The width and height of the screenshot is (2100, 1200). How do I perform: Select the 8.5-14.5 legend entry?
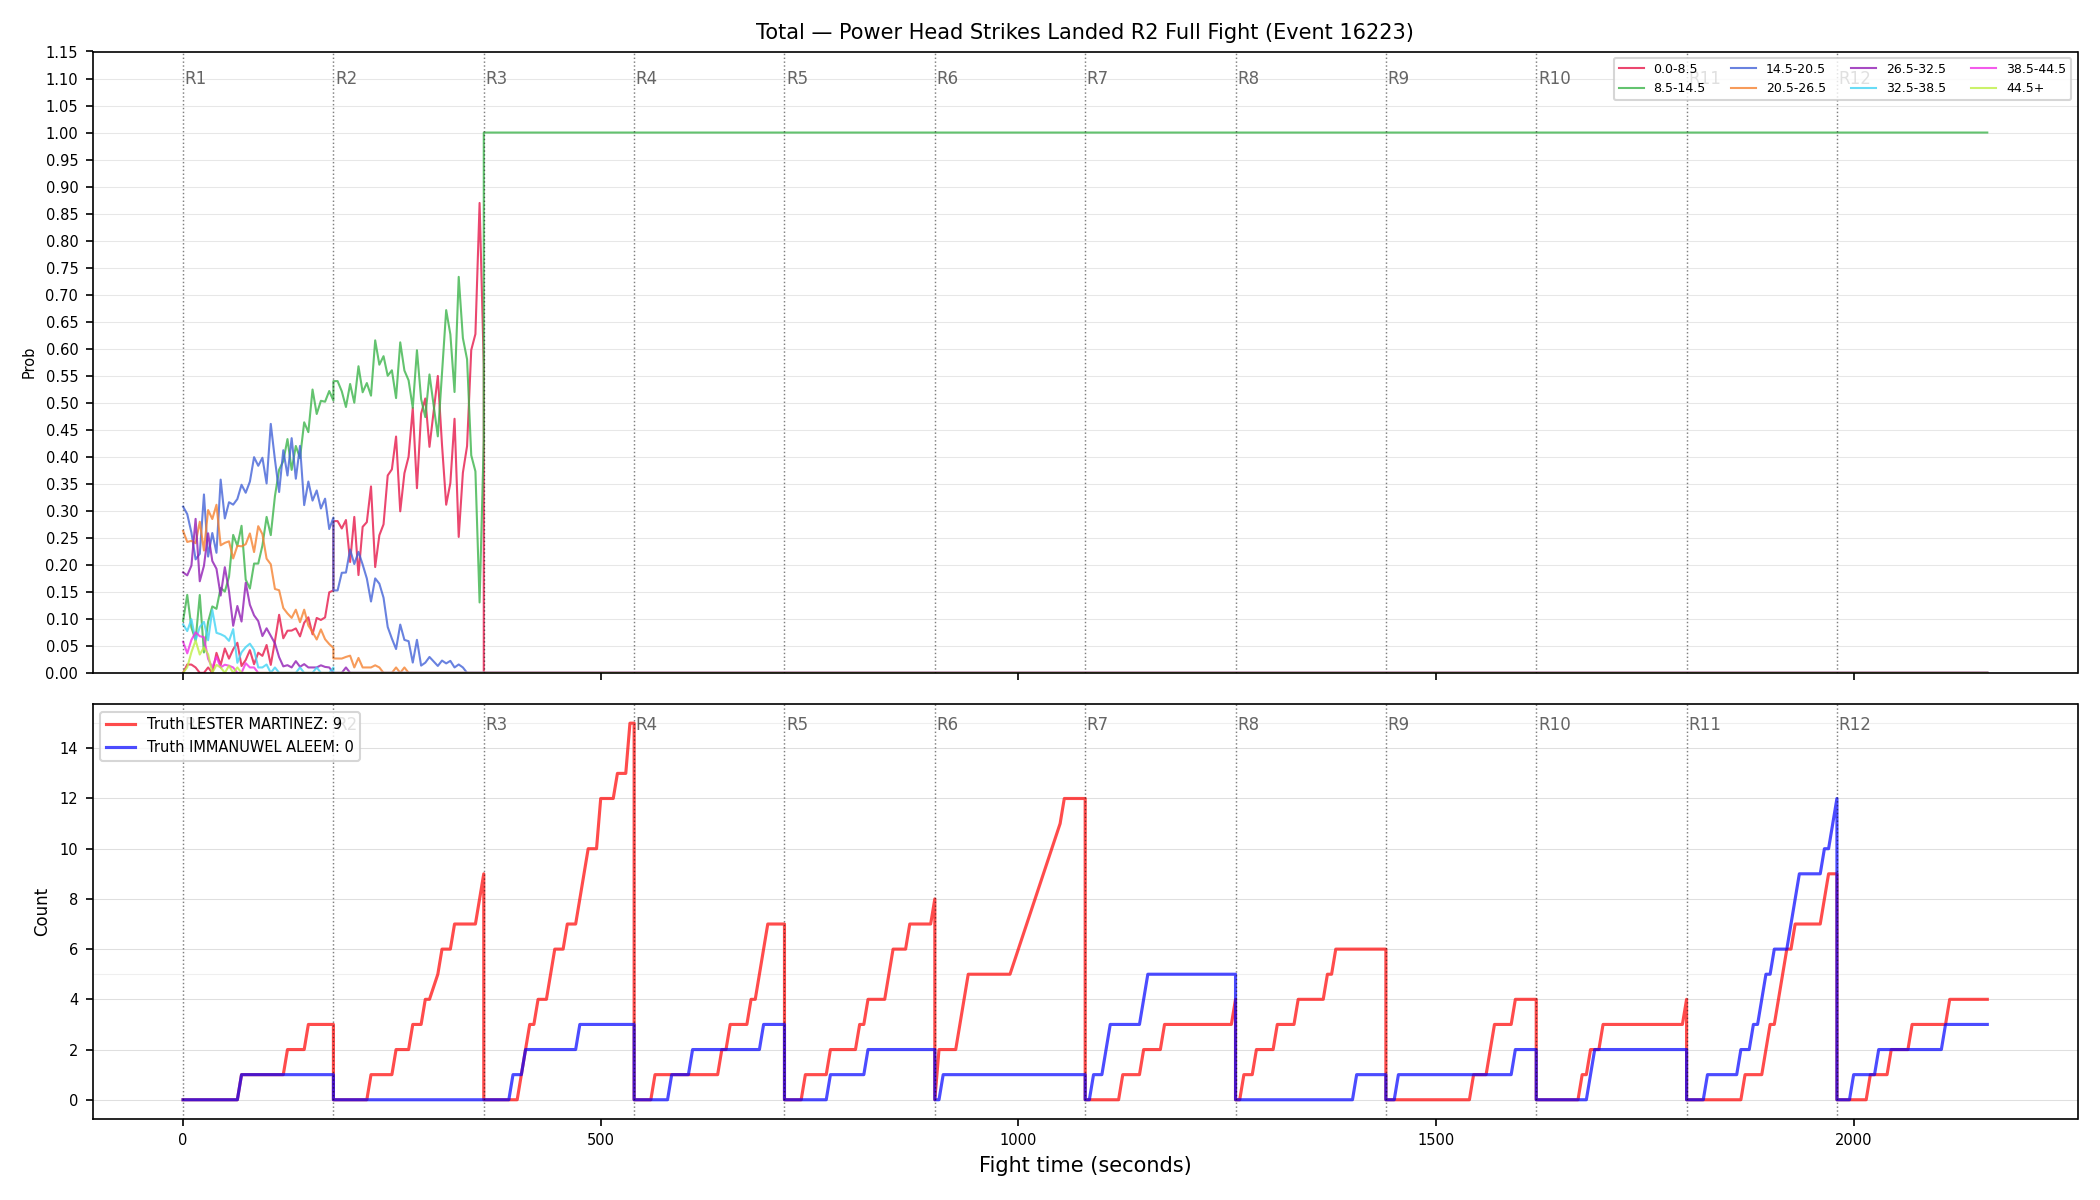1661,88
